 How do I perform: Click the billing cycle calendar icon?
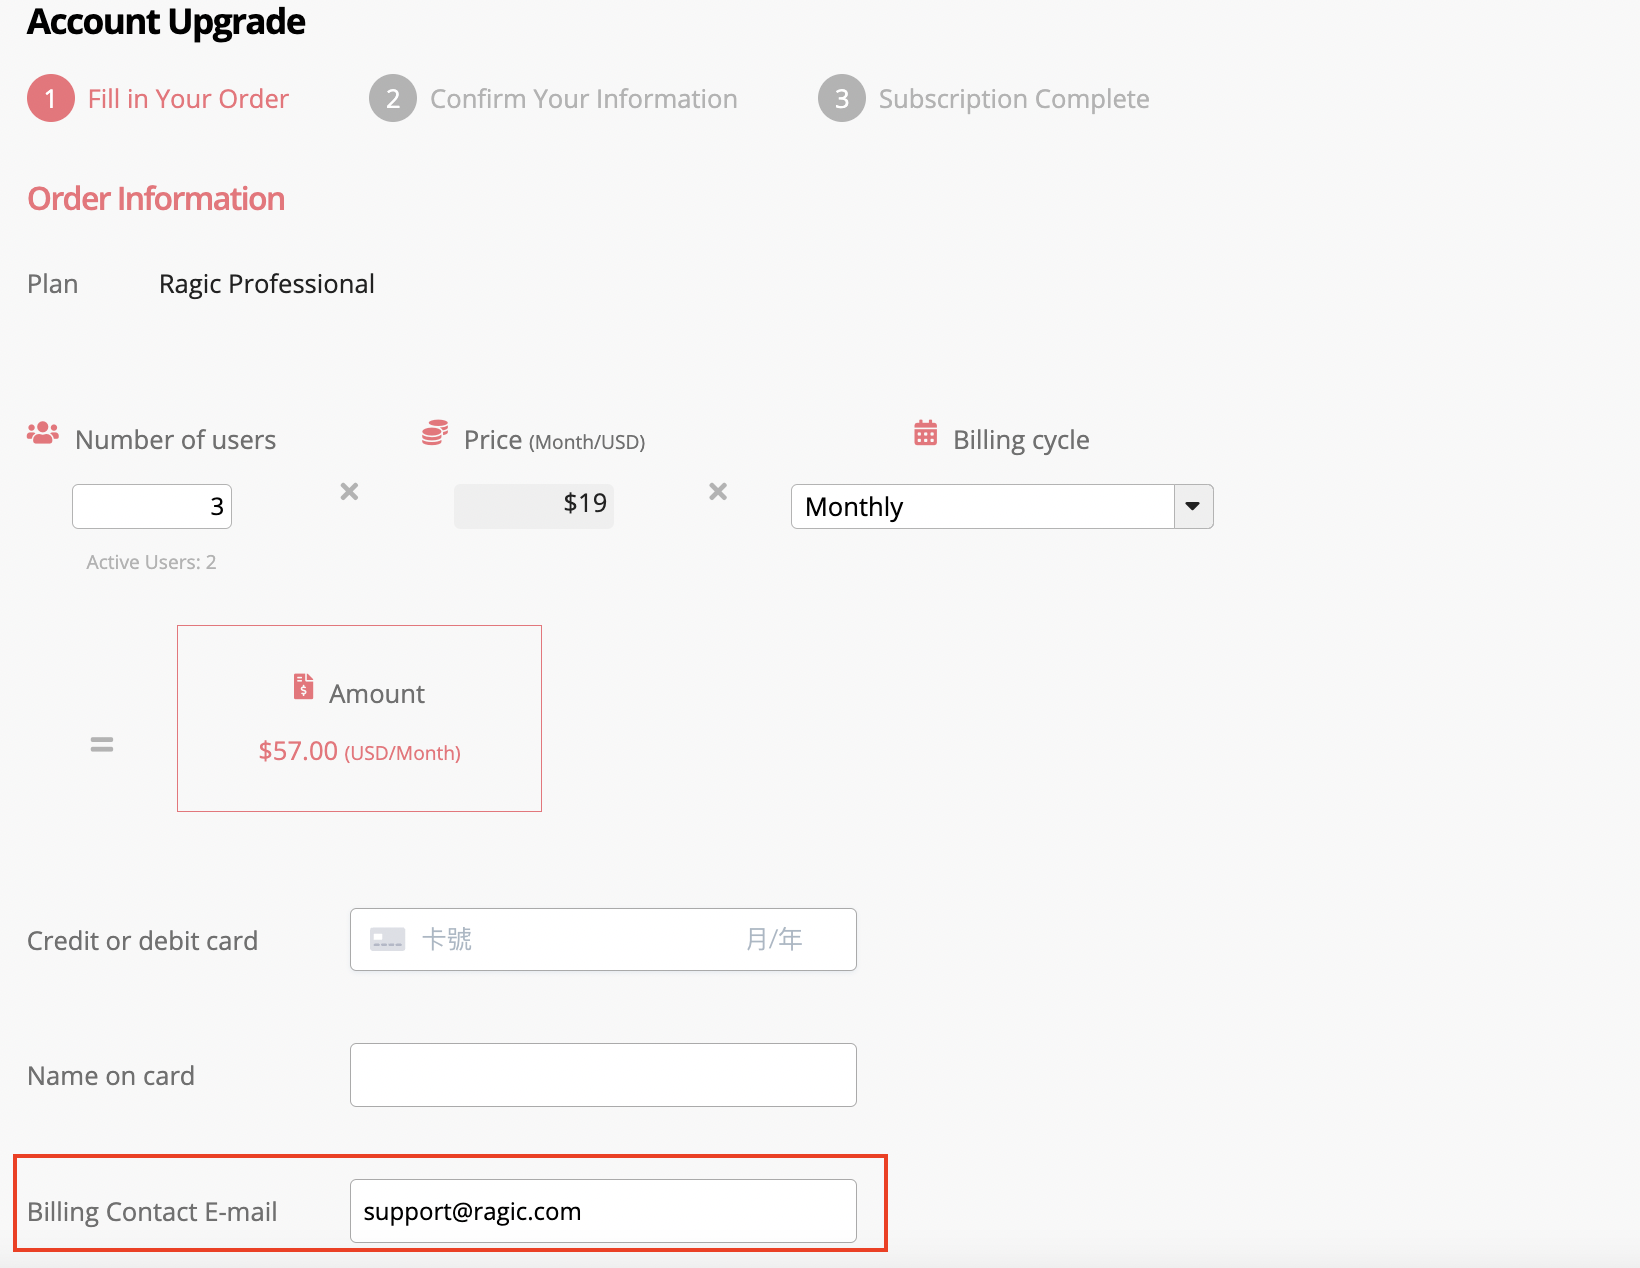click(x=925, y=433)
